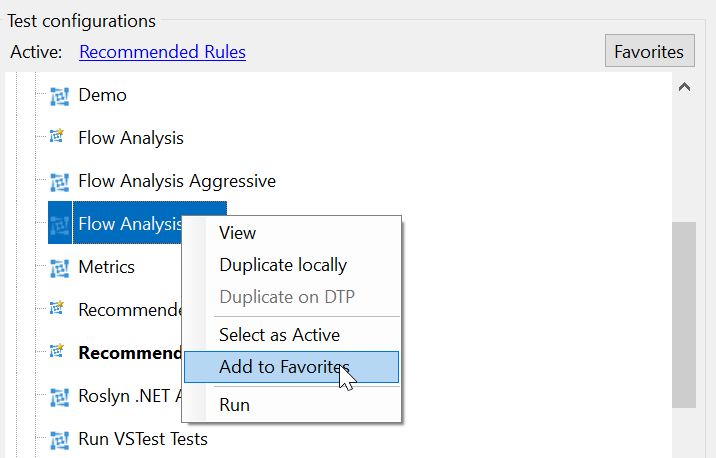The width and height of the screenshot is (716, 458).
Task: Click the Roslyn .NET configuration icon
Action: coord(59,397)
